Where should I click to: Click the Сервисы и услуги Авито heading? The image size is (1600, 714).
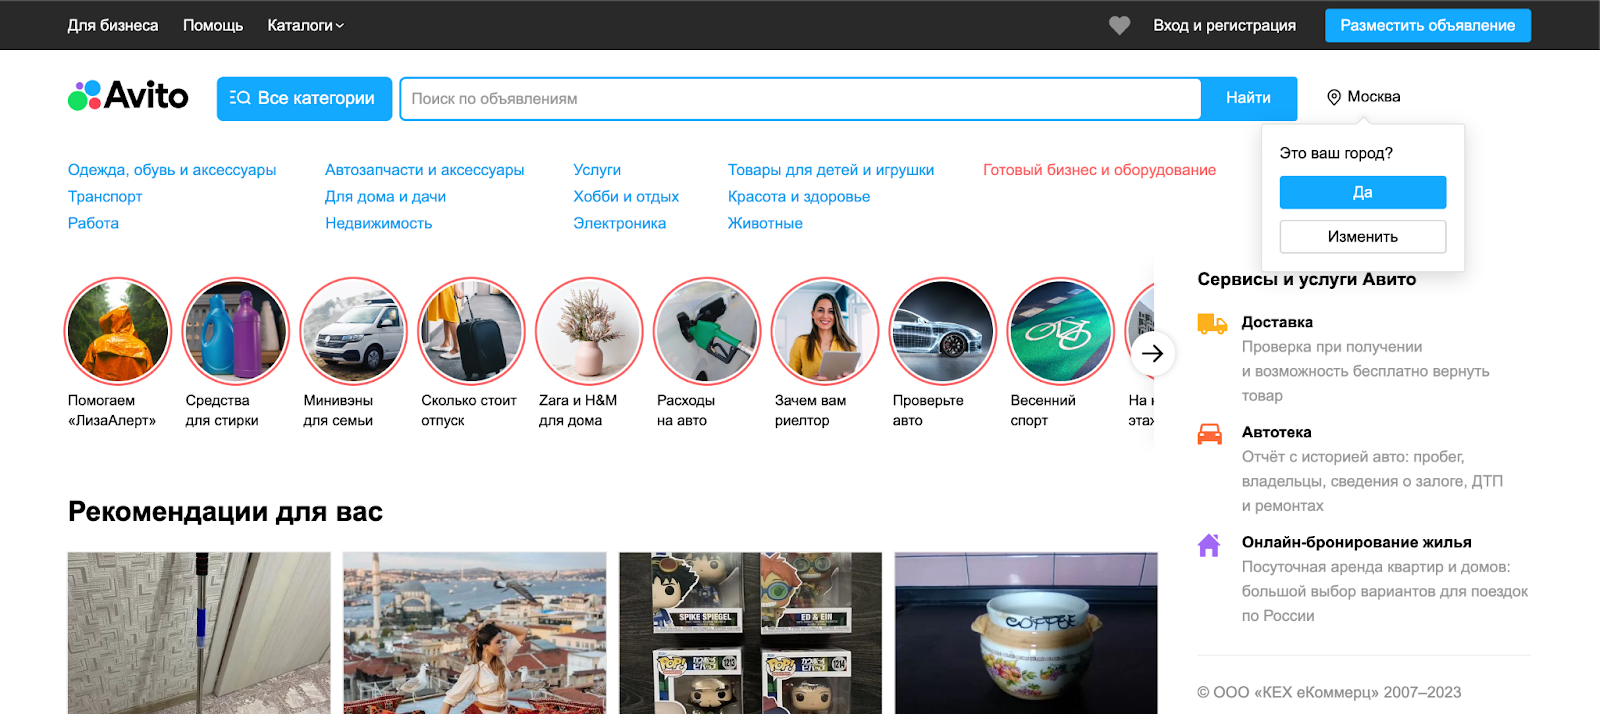(x=1306, y=280)
